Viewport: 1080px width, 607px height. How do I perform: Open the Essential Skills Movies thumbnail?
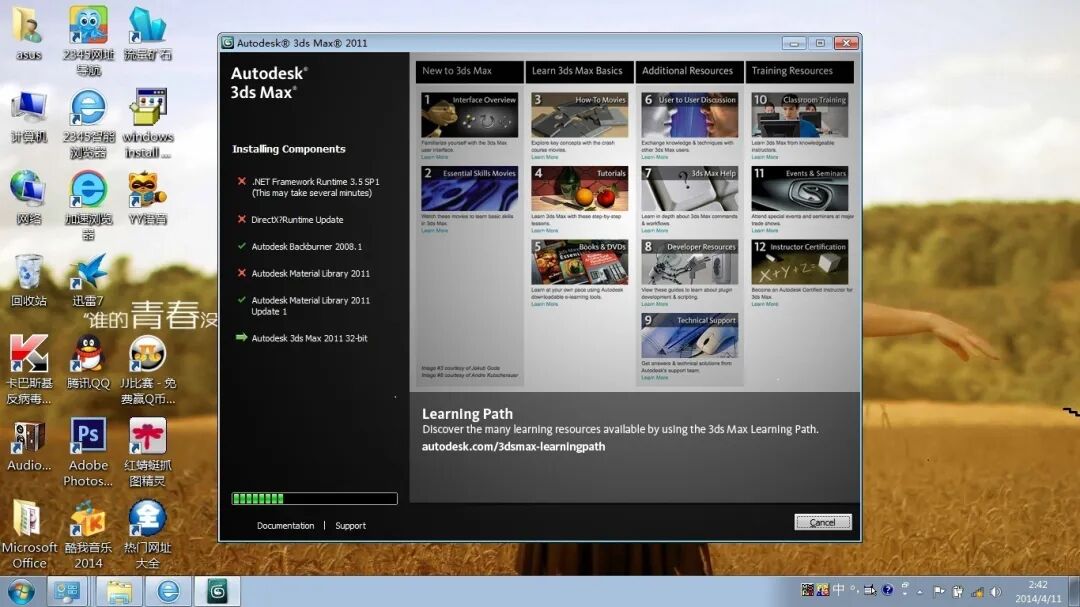tap(470, 189)
